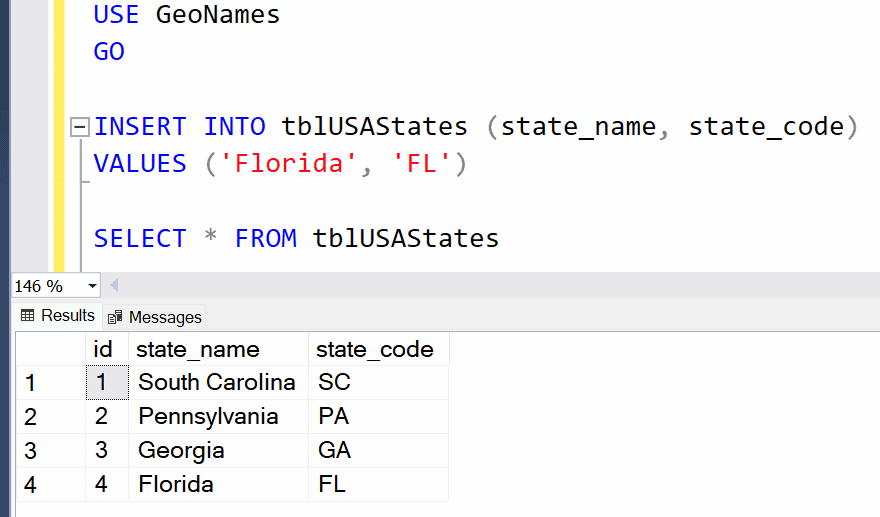Click the PA state code cell

coord(378,417)
